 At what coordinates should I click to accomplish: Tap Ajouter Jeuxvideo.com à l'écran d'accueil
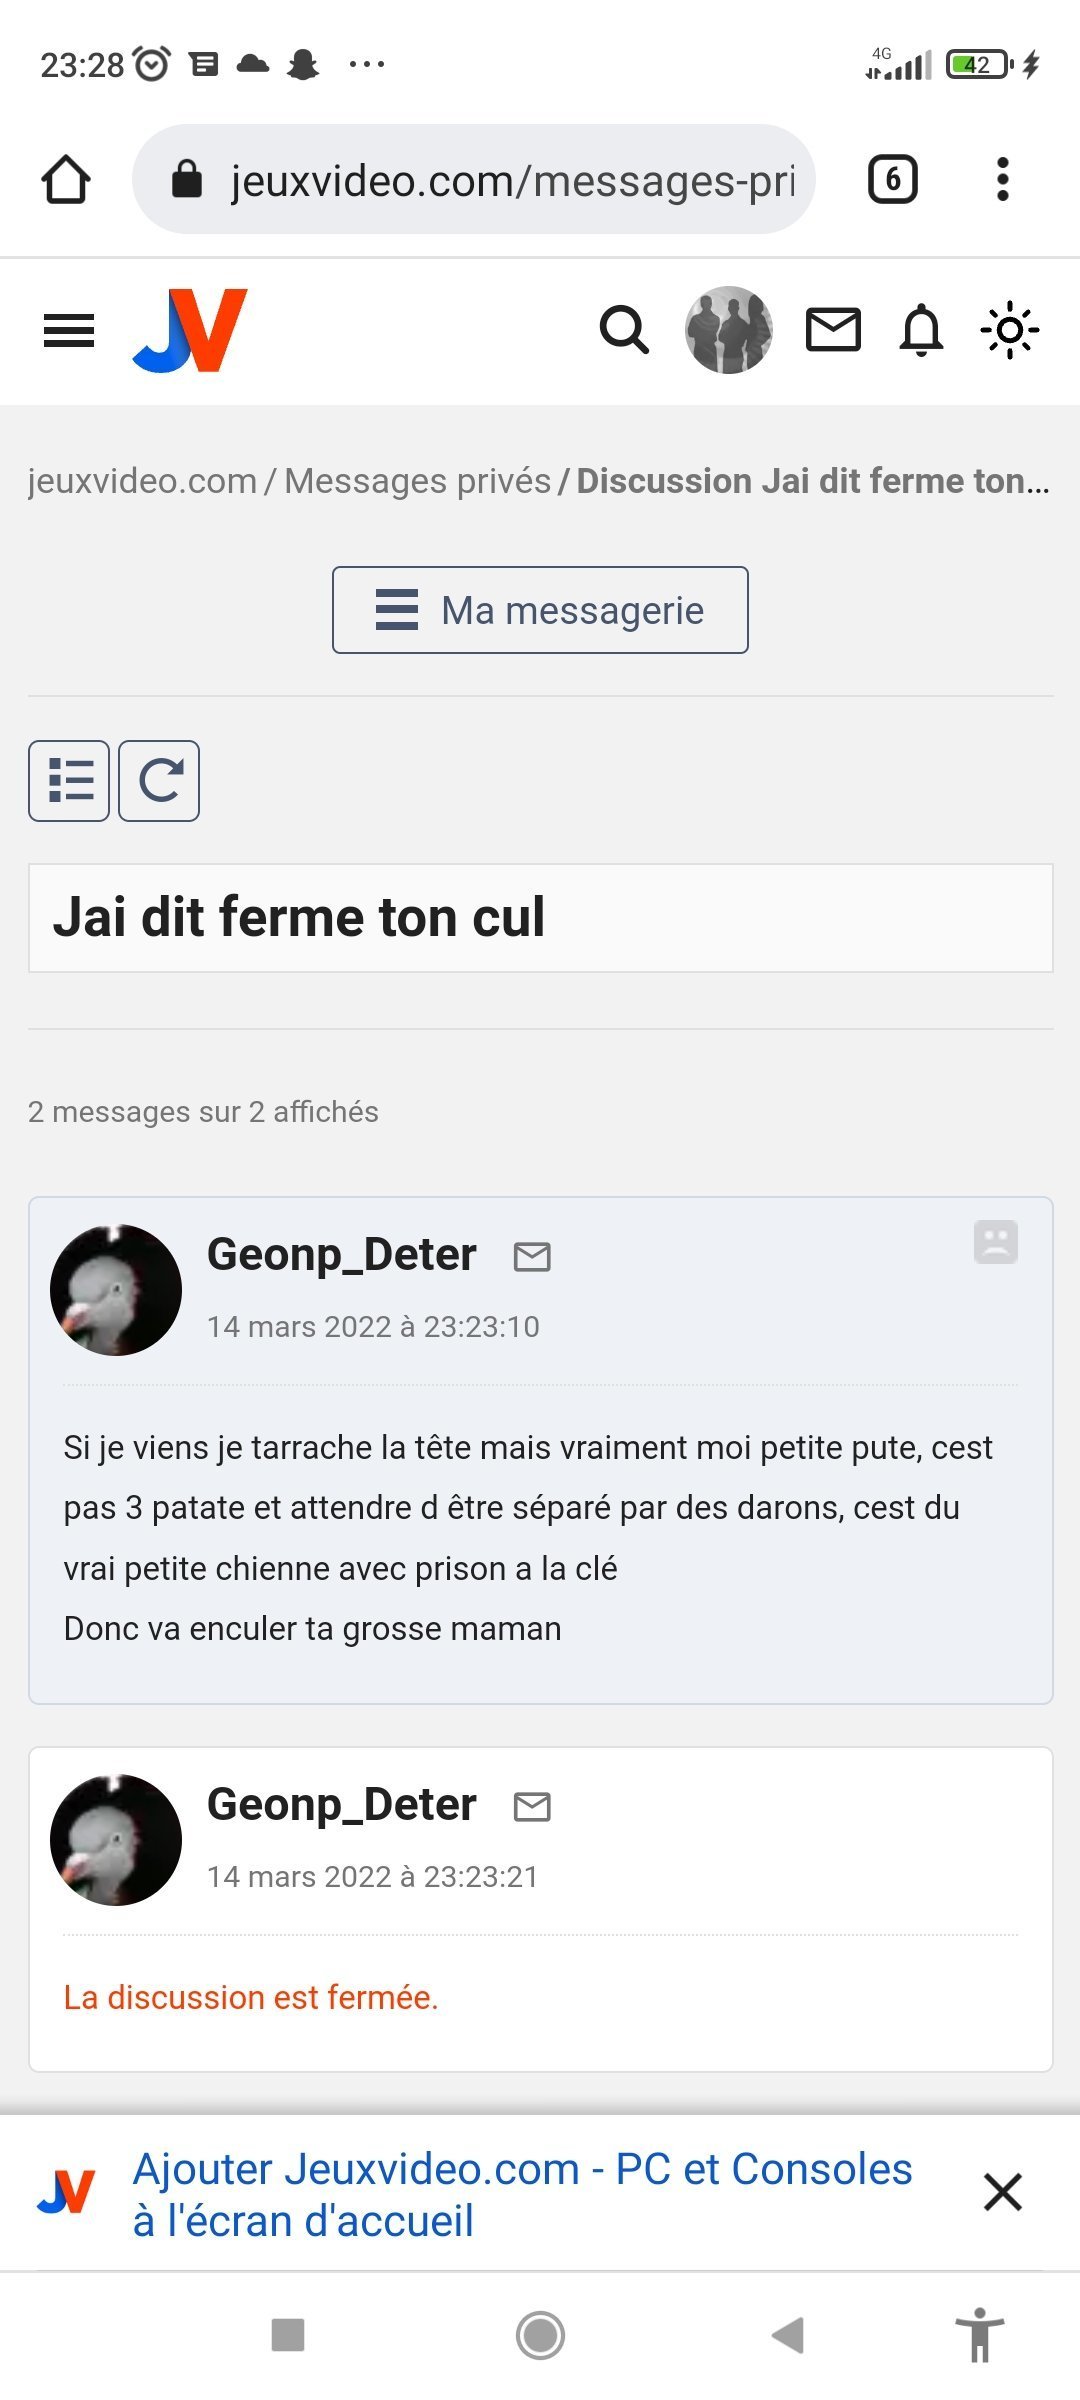[522, 2194]
